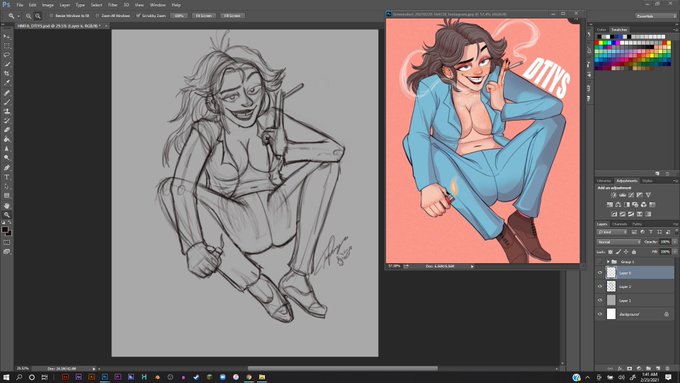
Task: Open the Zoom tool preset picker arrow
Action: (x=18, y=16)
